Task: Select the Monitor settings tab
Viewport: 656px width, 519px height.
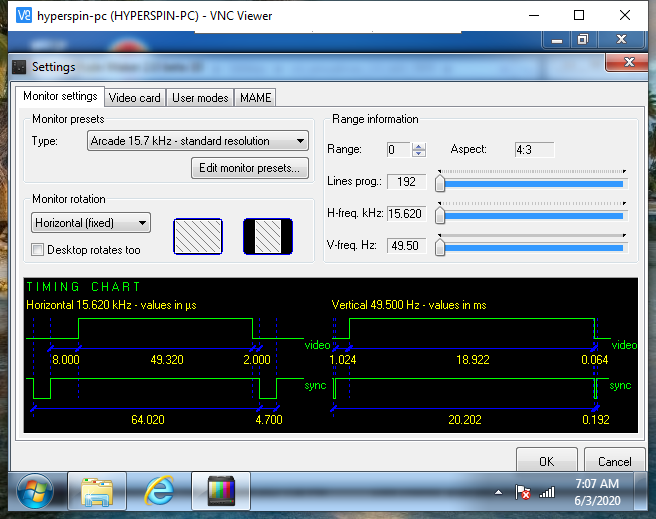Action: click(x=60, y=96)
